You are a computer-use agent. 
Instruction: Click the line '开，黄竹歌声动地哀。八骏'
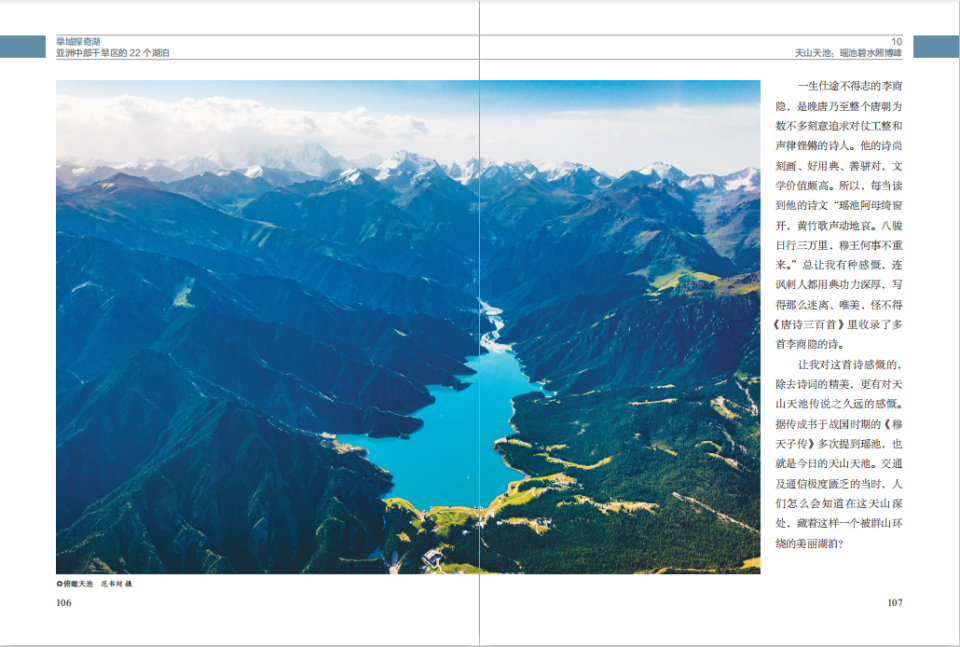tap(839, 225)
